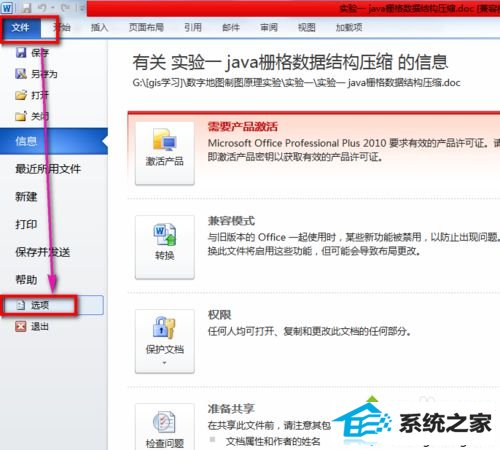Viewport: 500px width, 450px height.
Task: Click the Options (选项) icon
Action: 21,305
